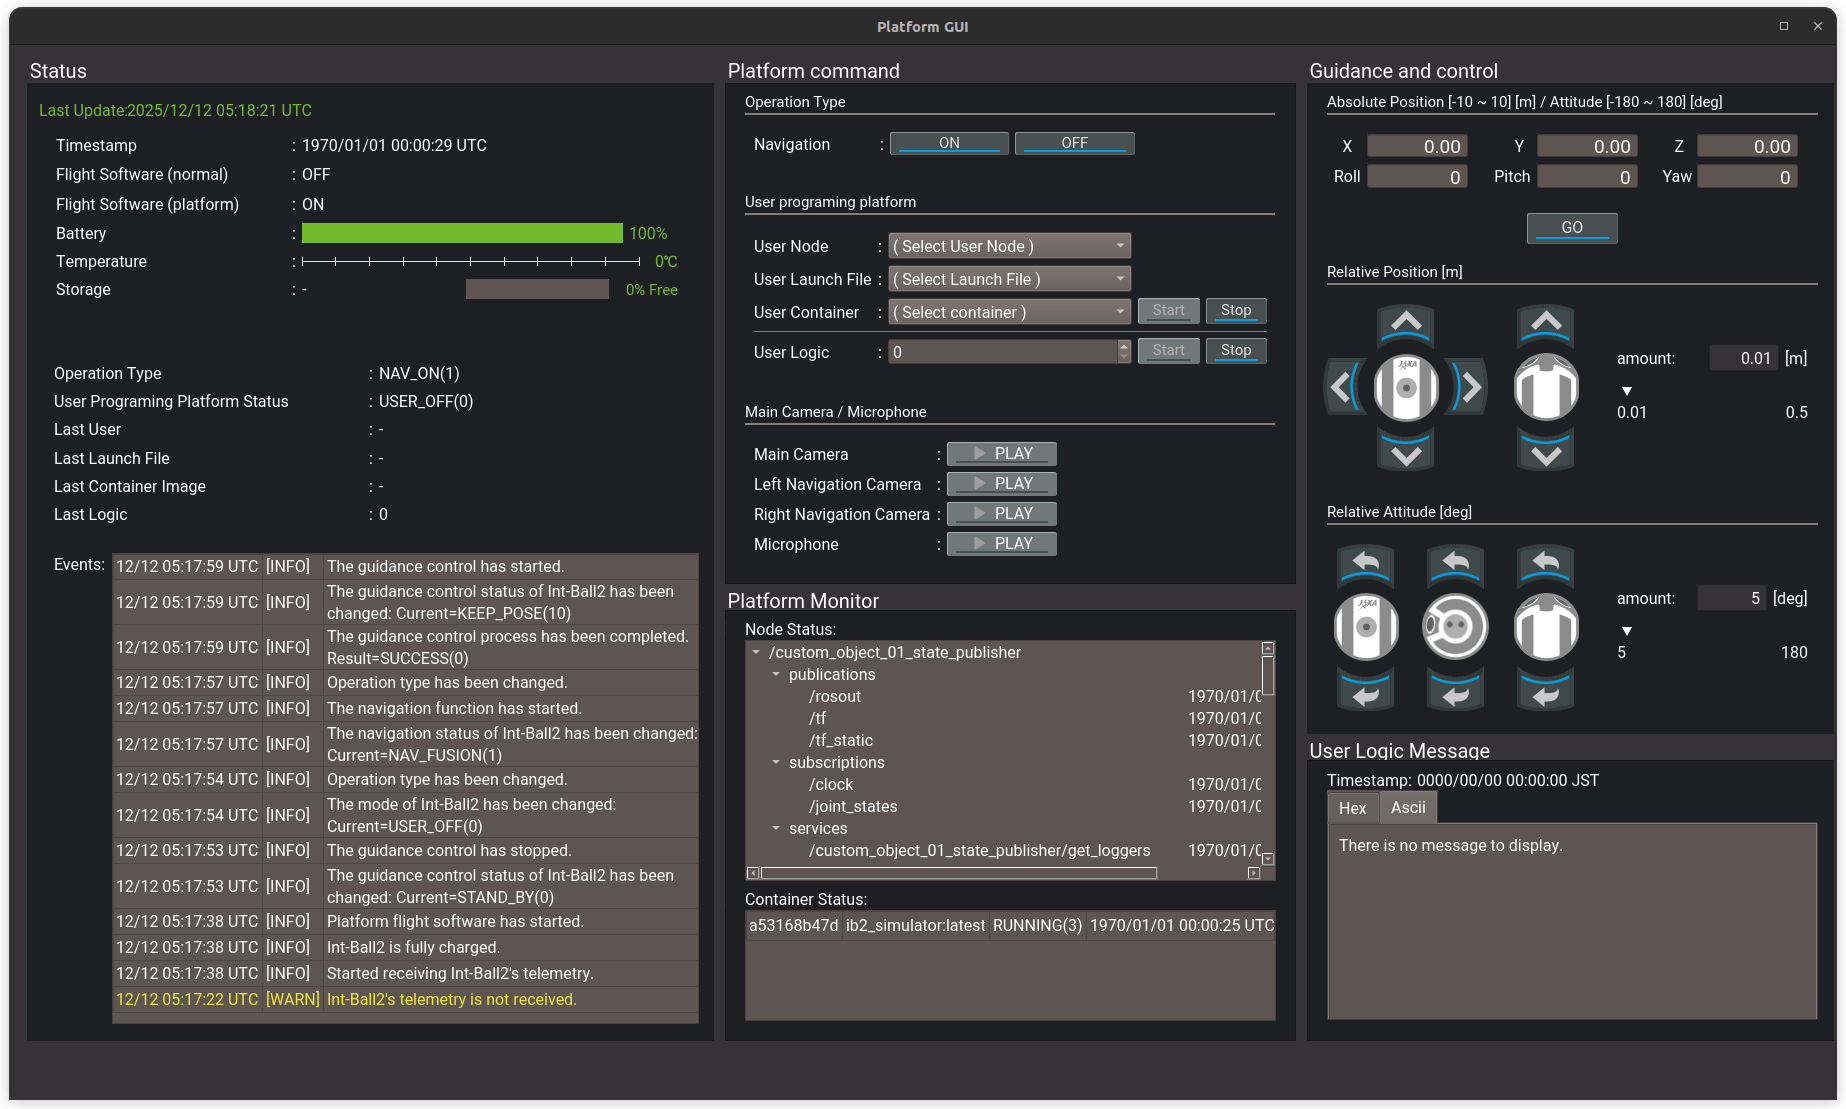The width and height of the screenshot is (1846, 1109).
Task: Switch to the Ascii tab
Action: 1408,807
